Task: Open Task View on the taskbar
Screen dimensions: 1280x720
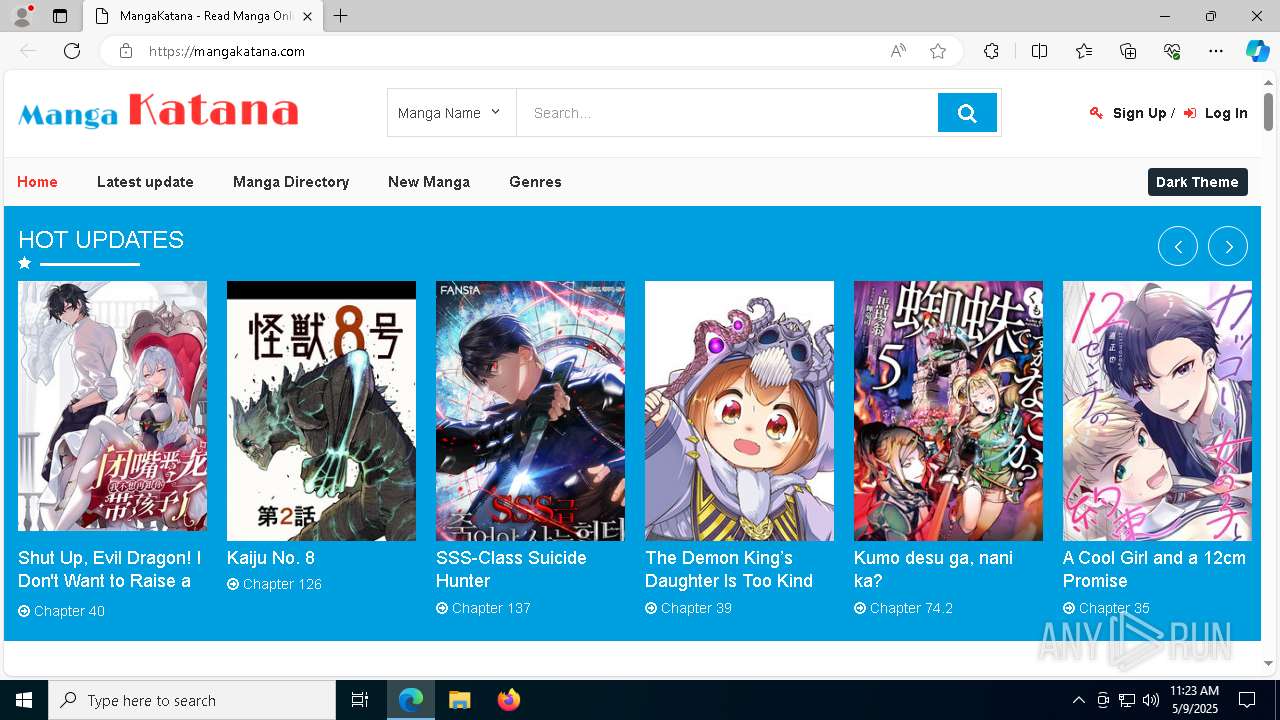Action: point(360,700)
